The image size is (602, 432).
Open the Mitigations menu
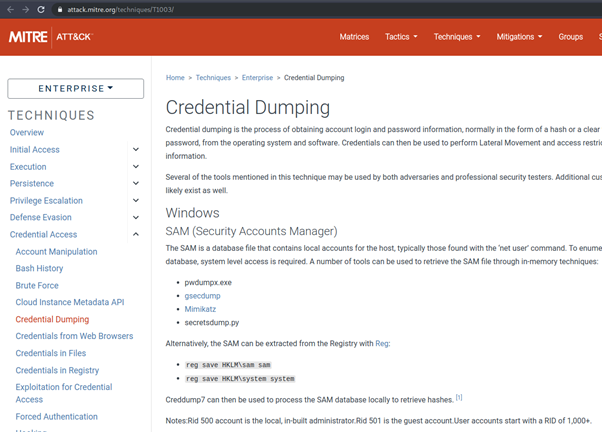click(x=519, y=37)
